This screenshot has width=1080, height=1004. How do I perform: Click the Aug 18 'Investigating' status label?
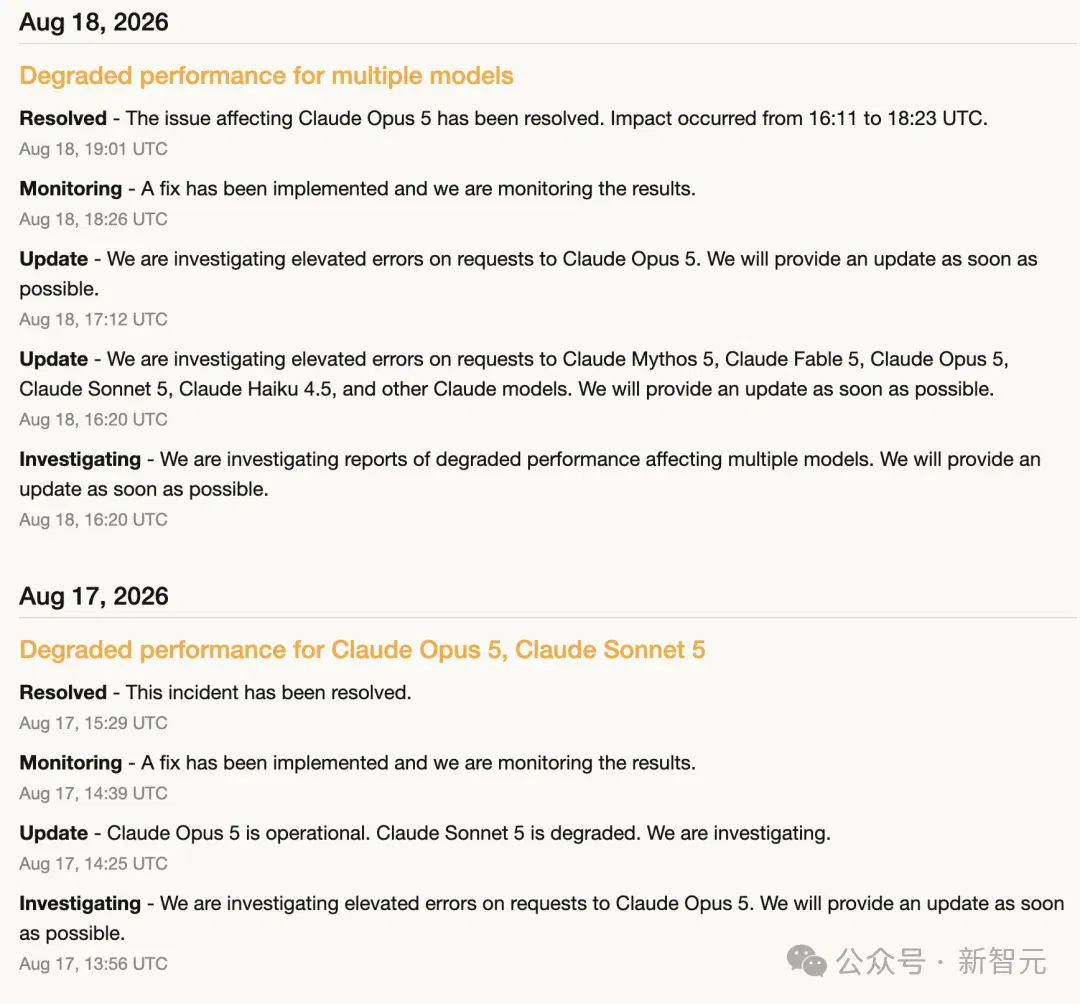point(80,459)
